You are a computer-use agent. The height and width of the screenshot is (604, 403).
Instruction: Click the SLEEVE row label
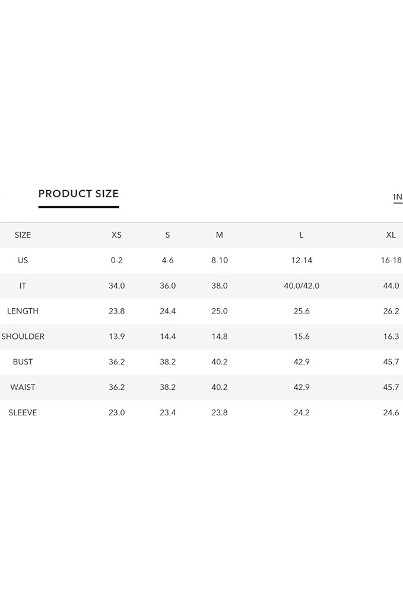pyautogui.click(x=23, y=413)
